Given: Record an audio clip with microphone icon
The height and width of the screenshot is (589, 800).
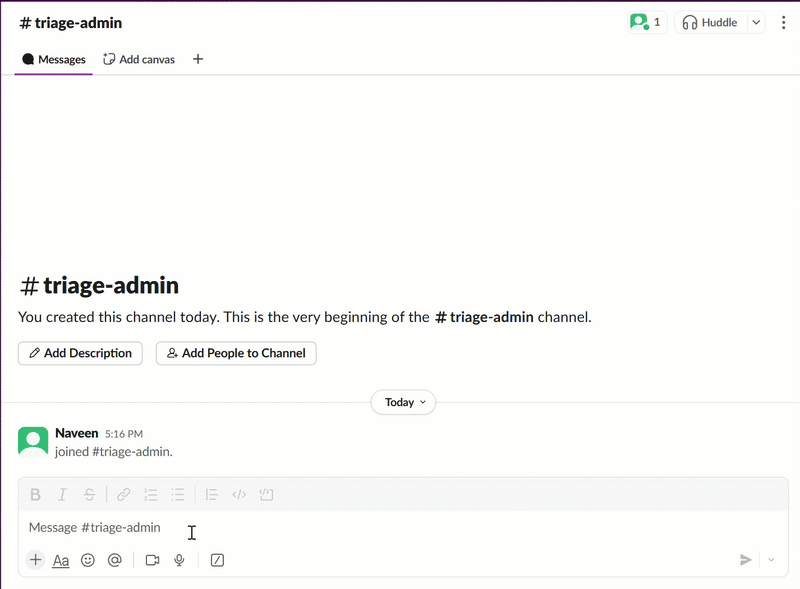Looking at the screenshot, I should coord(179,560).
